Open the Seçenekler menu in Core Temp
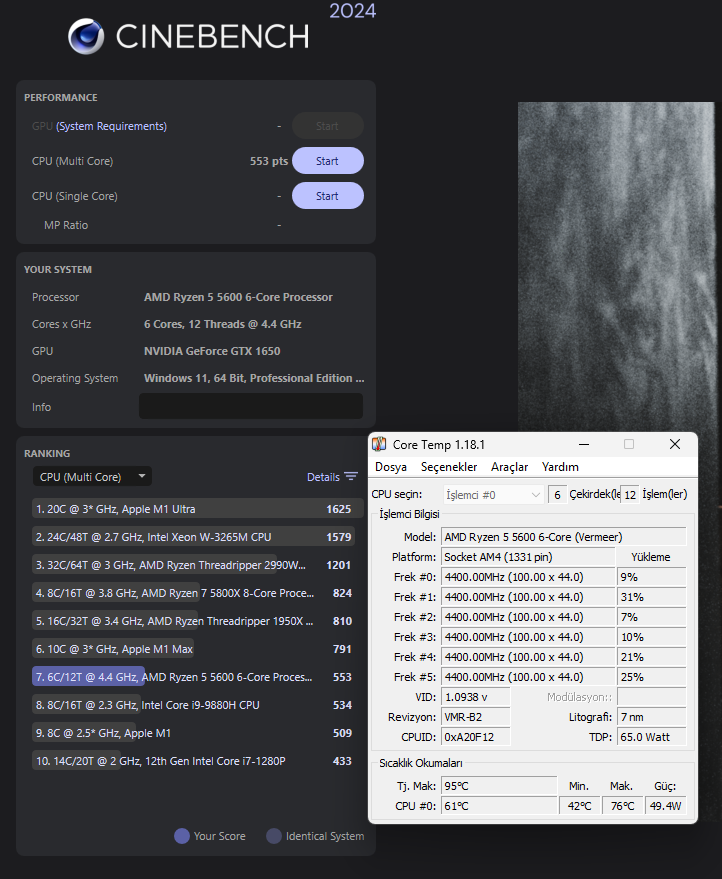This screenshot has width=722, height=879. pos(449,467)
